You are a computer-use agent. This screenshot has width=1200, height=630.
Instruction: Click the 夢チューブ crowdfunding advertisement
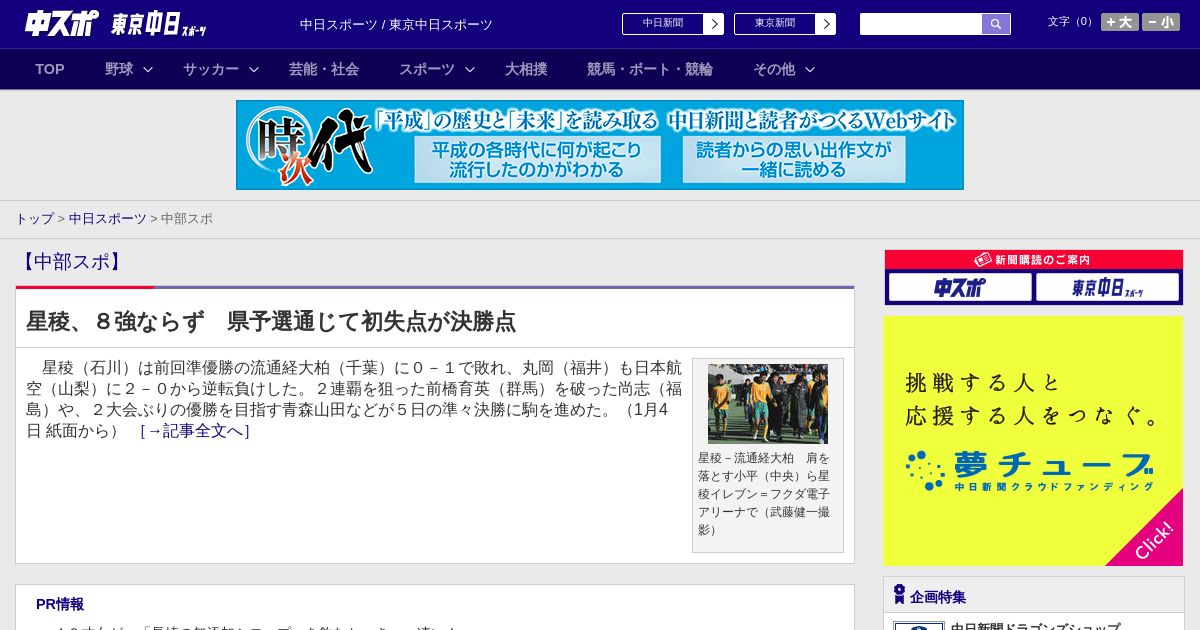point(1034,441)
